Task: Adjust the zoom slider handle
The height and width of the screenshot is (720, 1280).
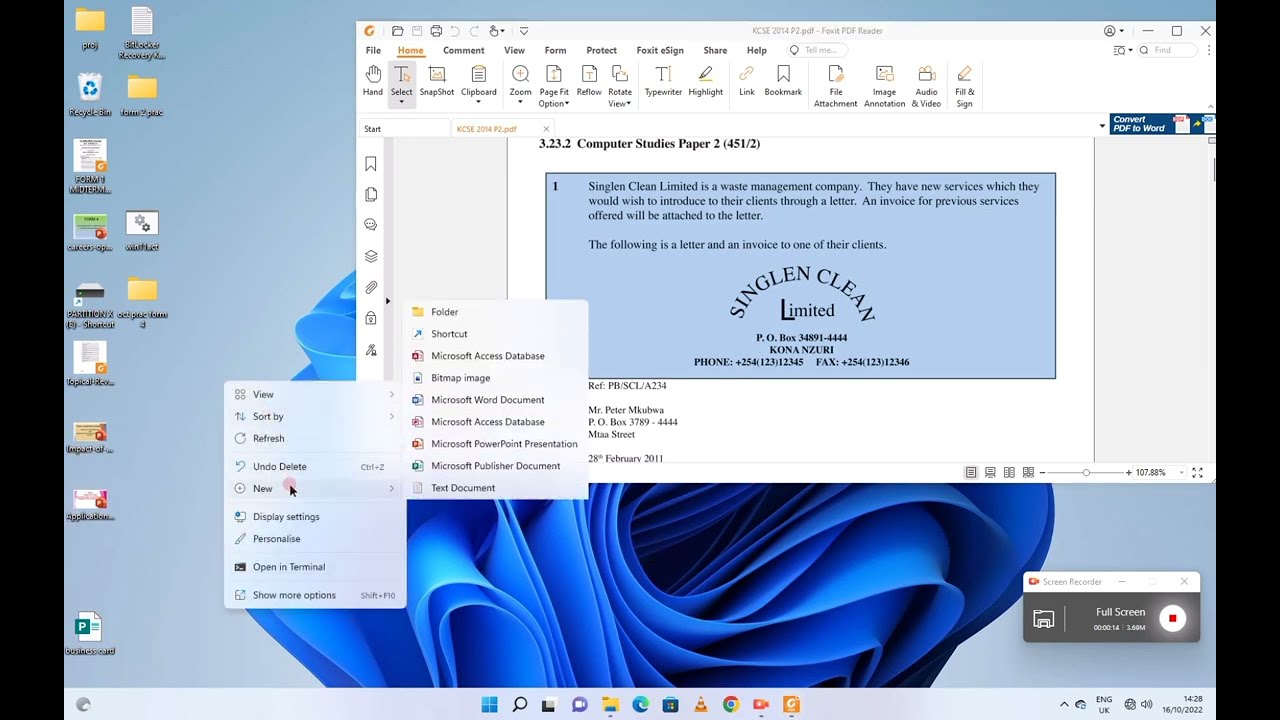Action: point(1086,472)
